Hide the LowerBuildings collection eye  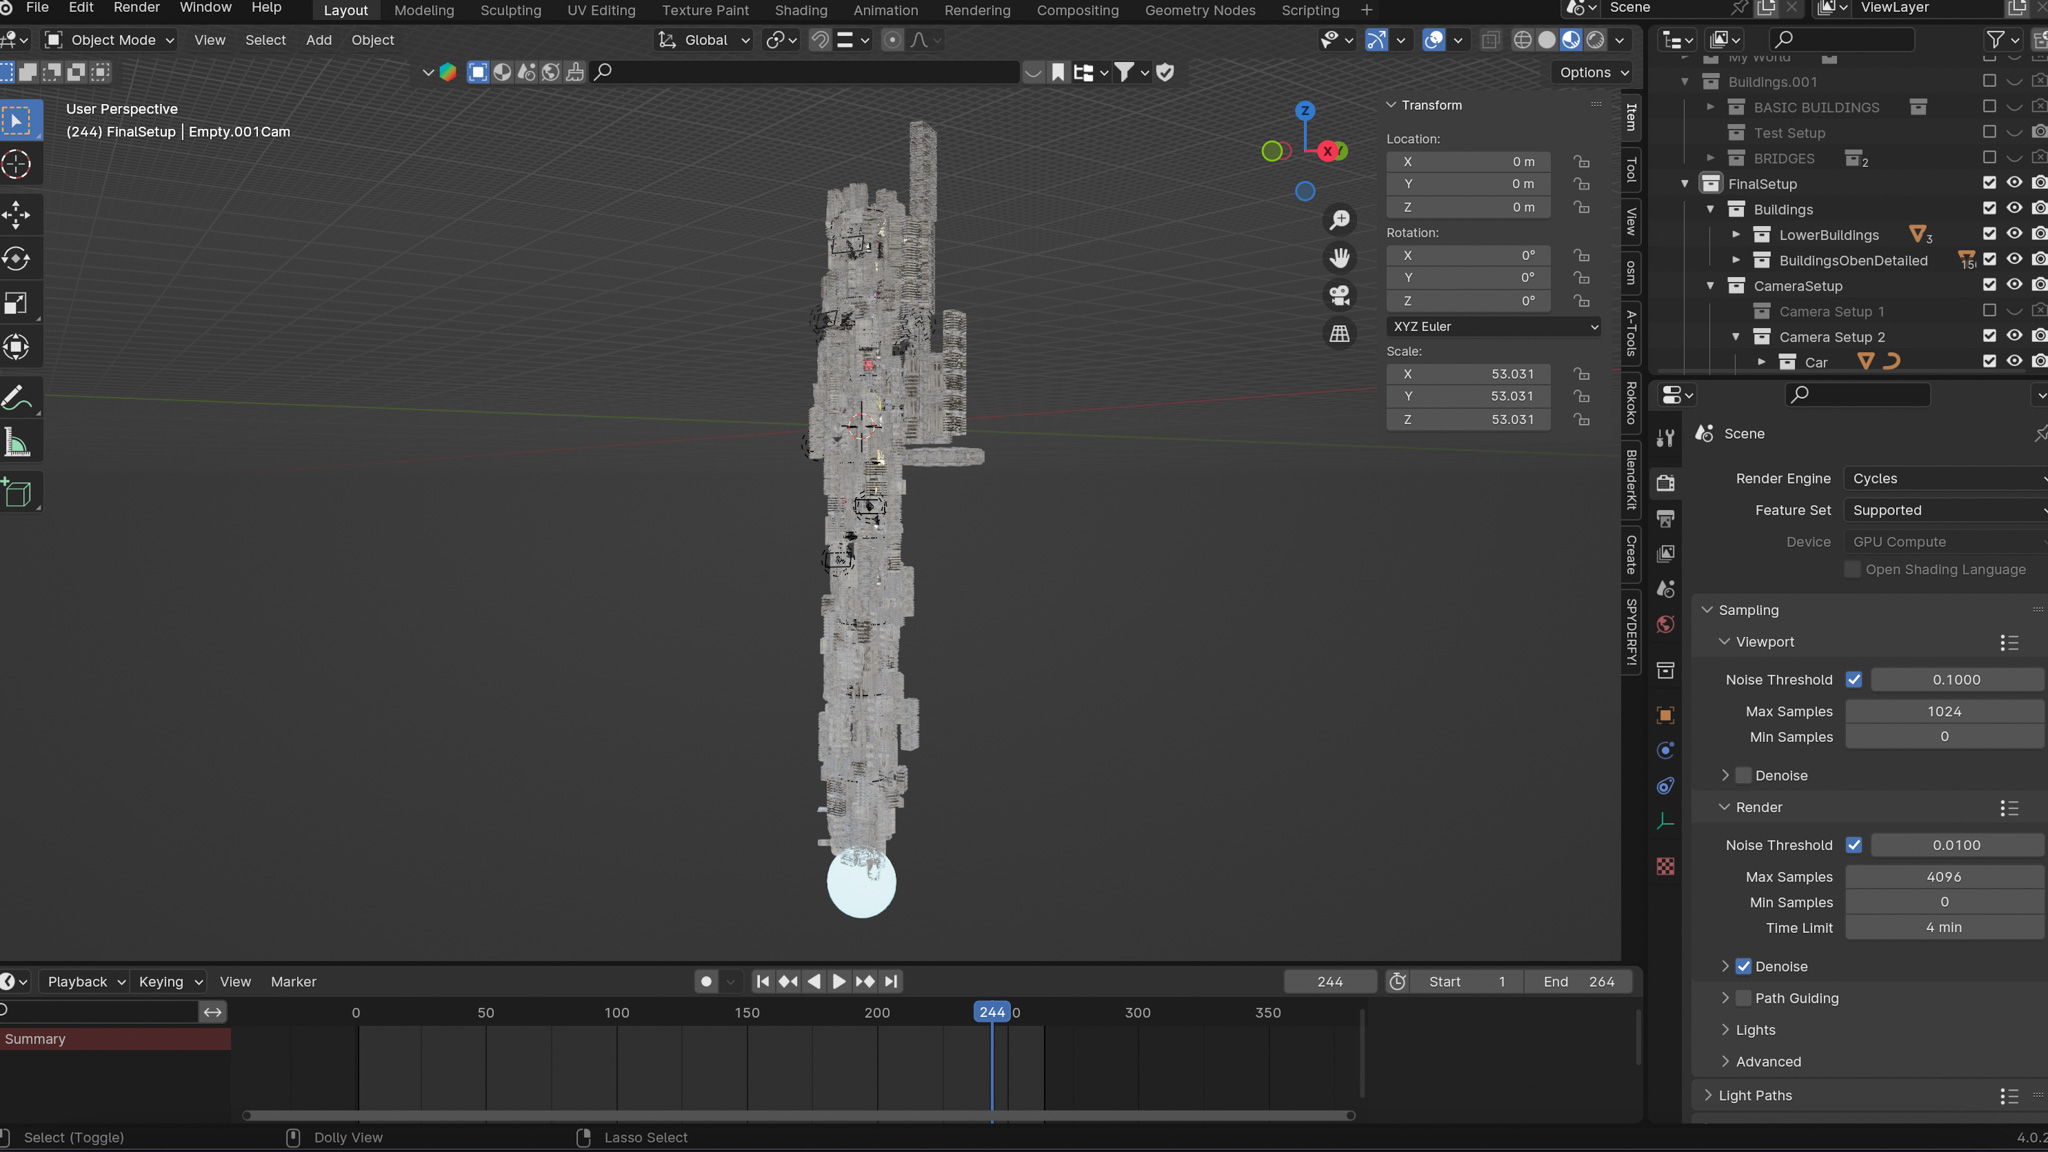coord(2014,234)
